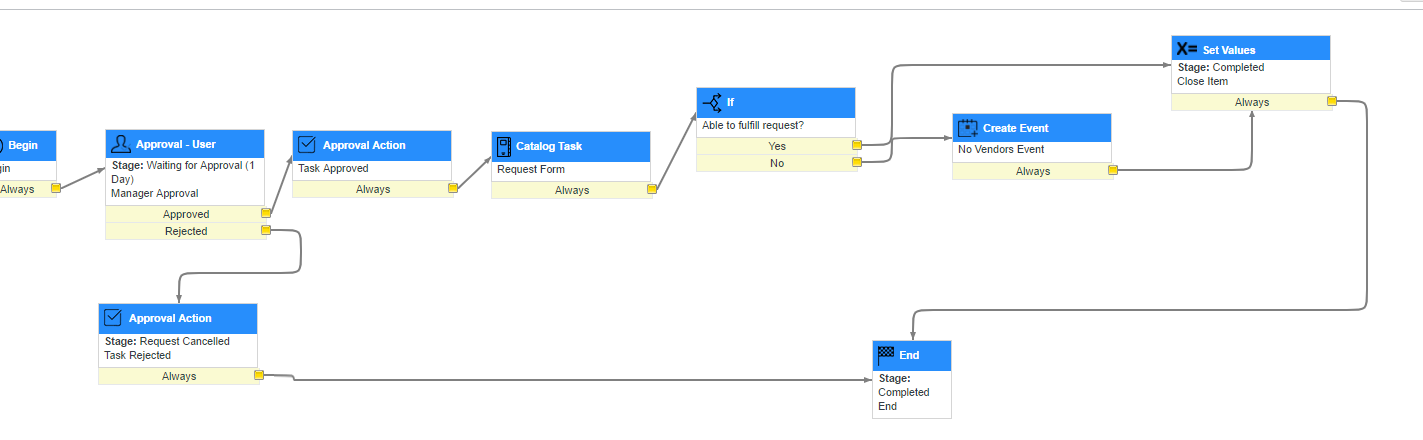Click 'Task Rejected' description text
The width and height of the screenshot is (1423, 440).
click(x=138, y=355)
